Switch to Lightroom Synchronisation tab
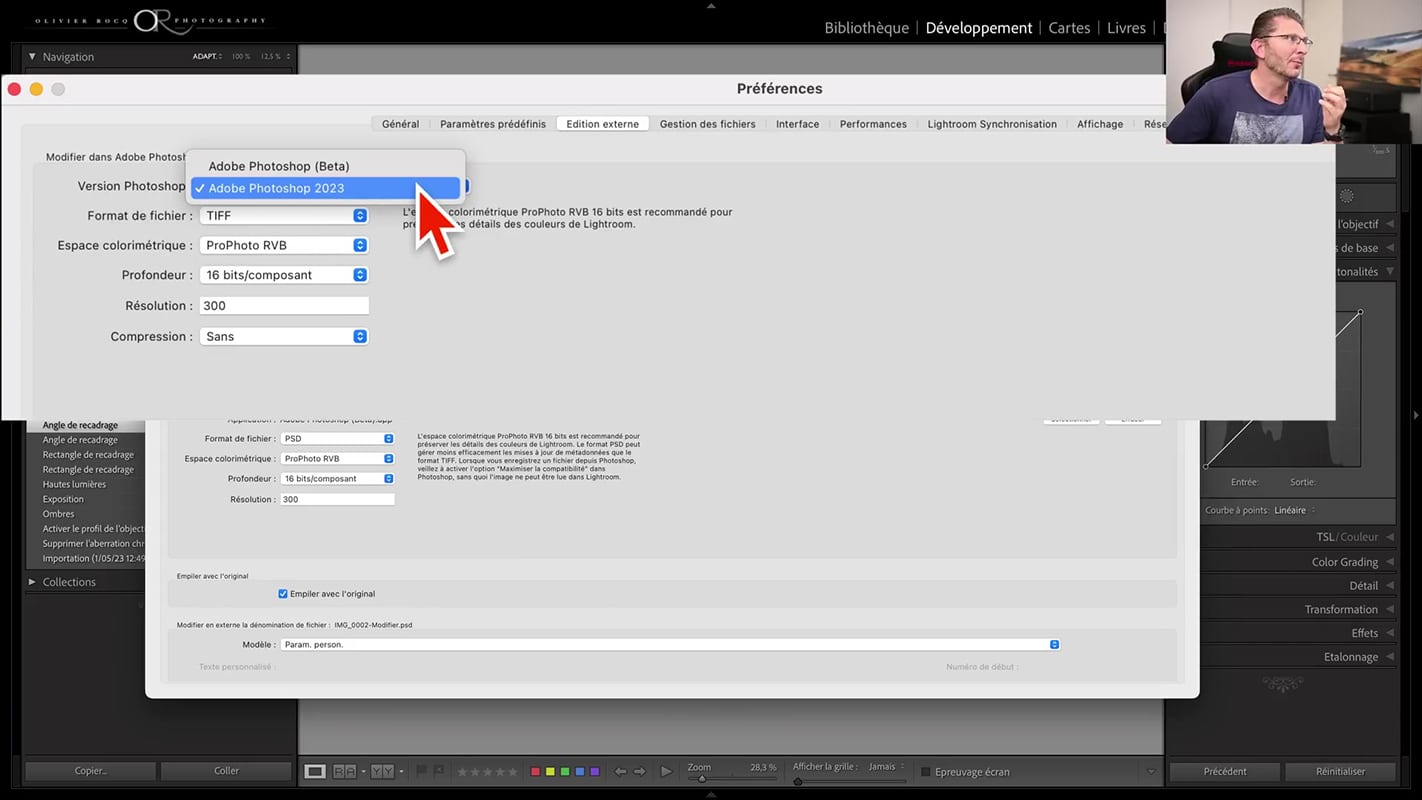Viewport: 1422px width, 800px height. (992, 124)
